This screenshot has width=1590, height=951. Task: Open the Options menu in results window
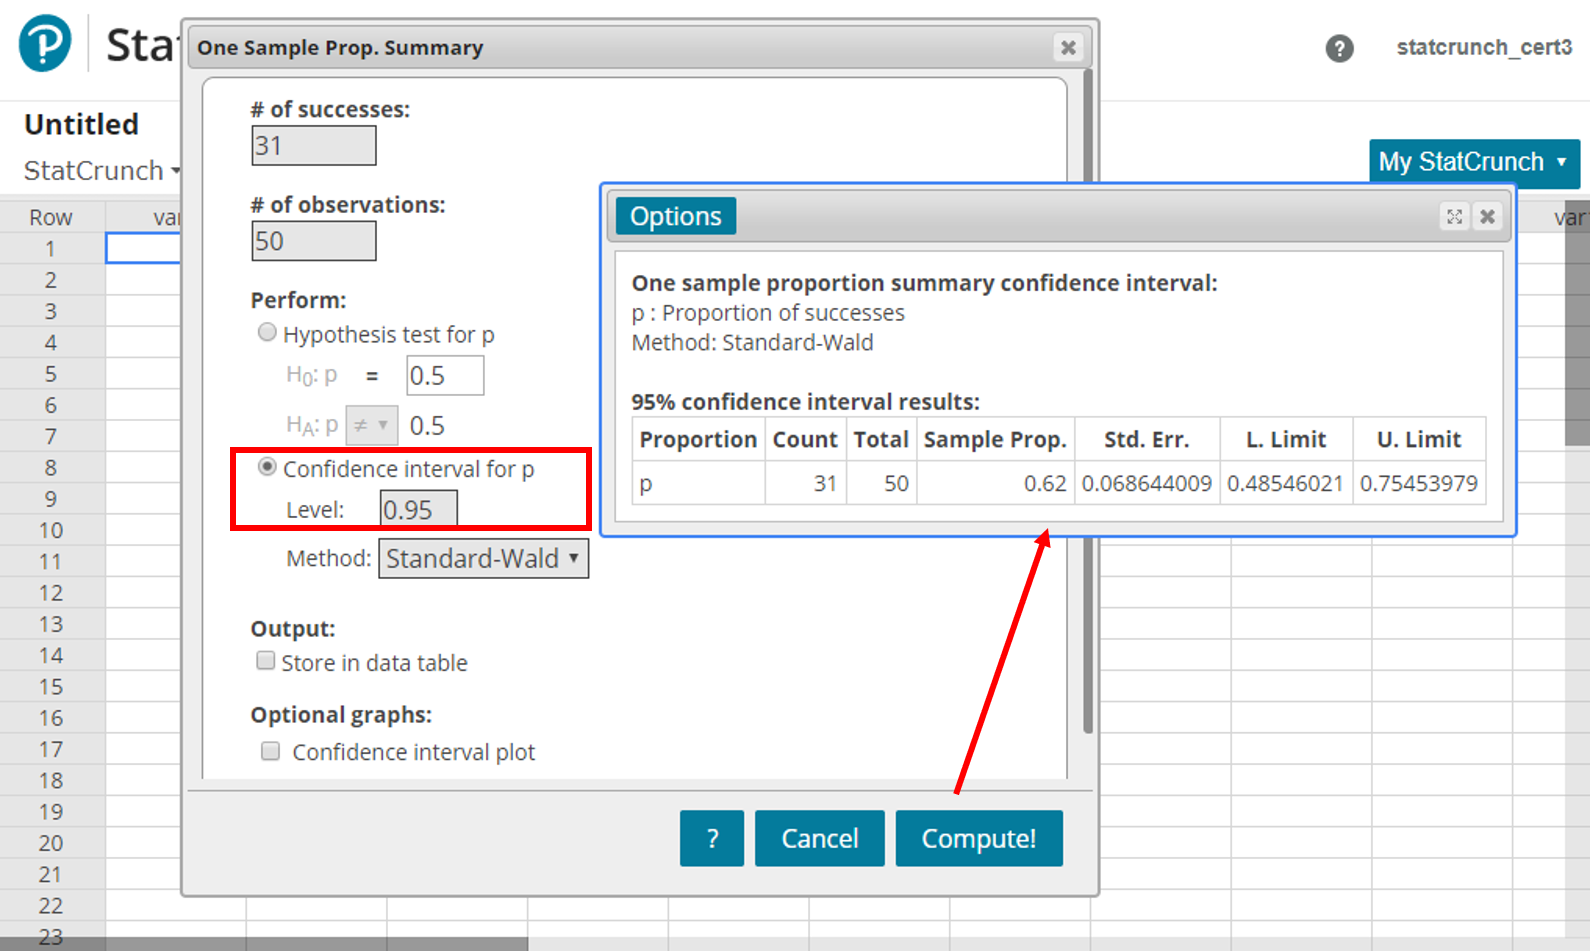pyautogui.click(x=675, y=217)
